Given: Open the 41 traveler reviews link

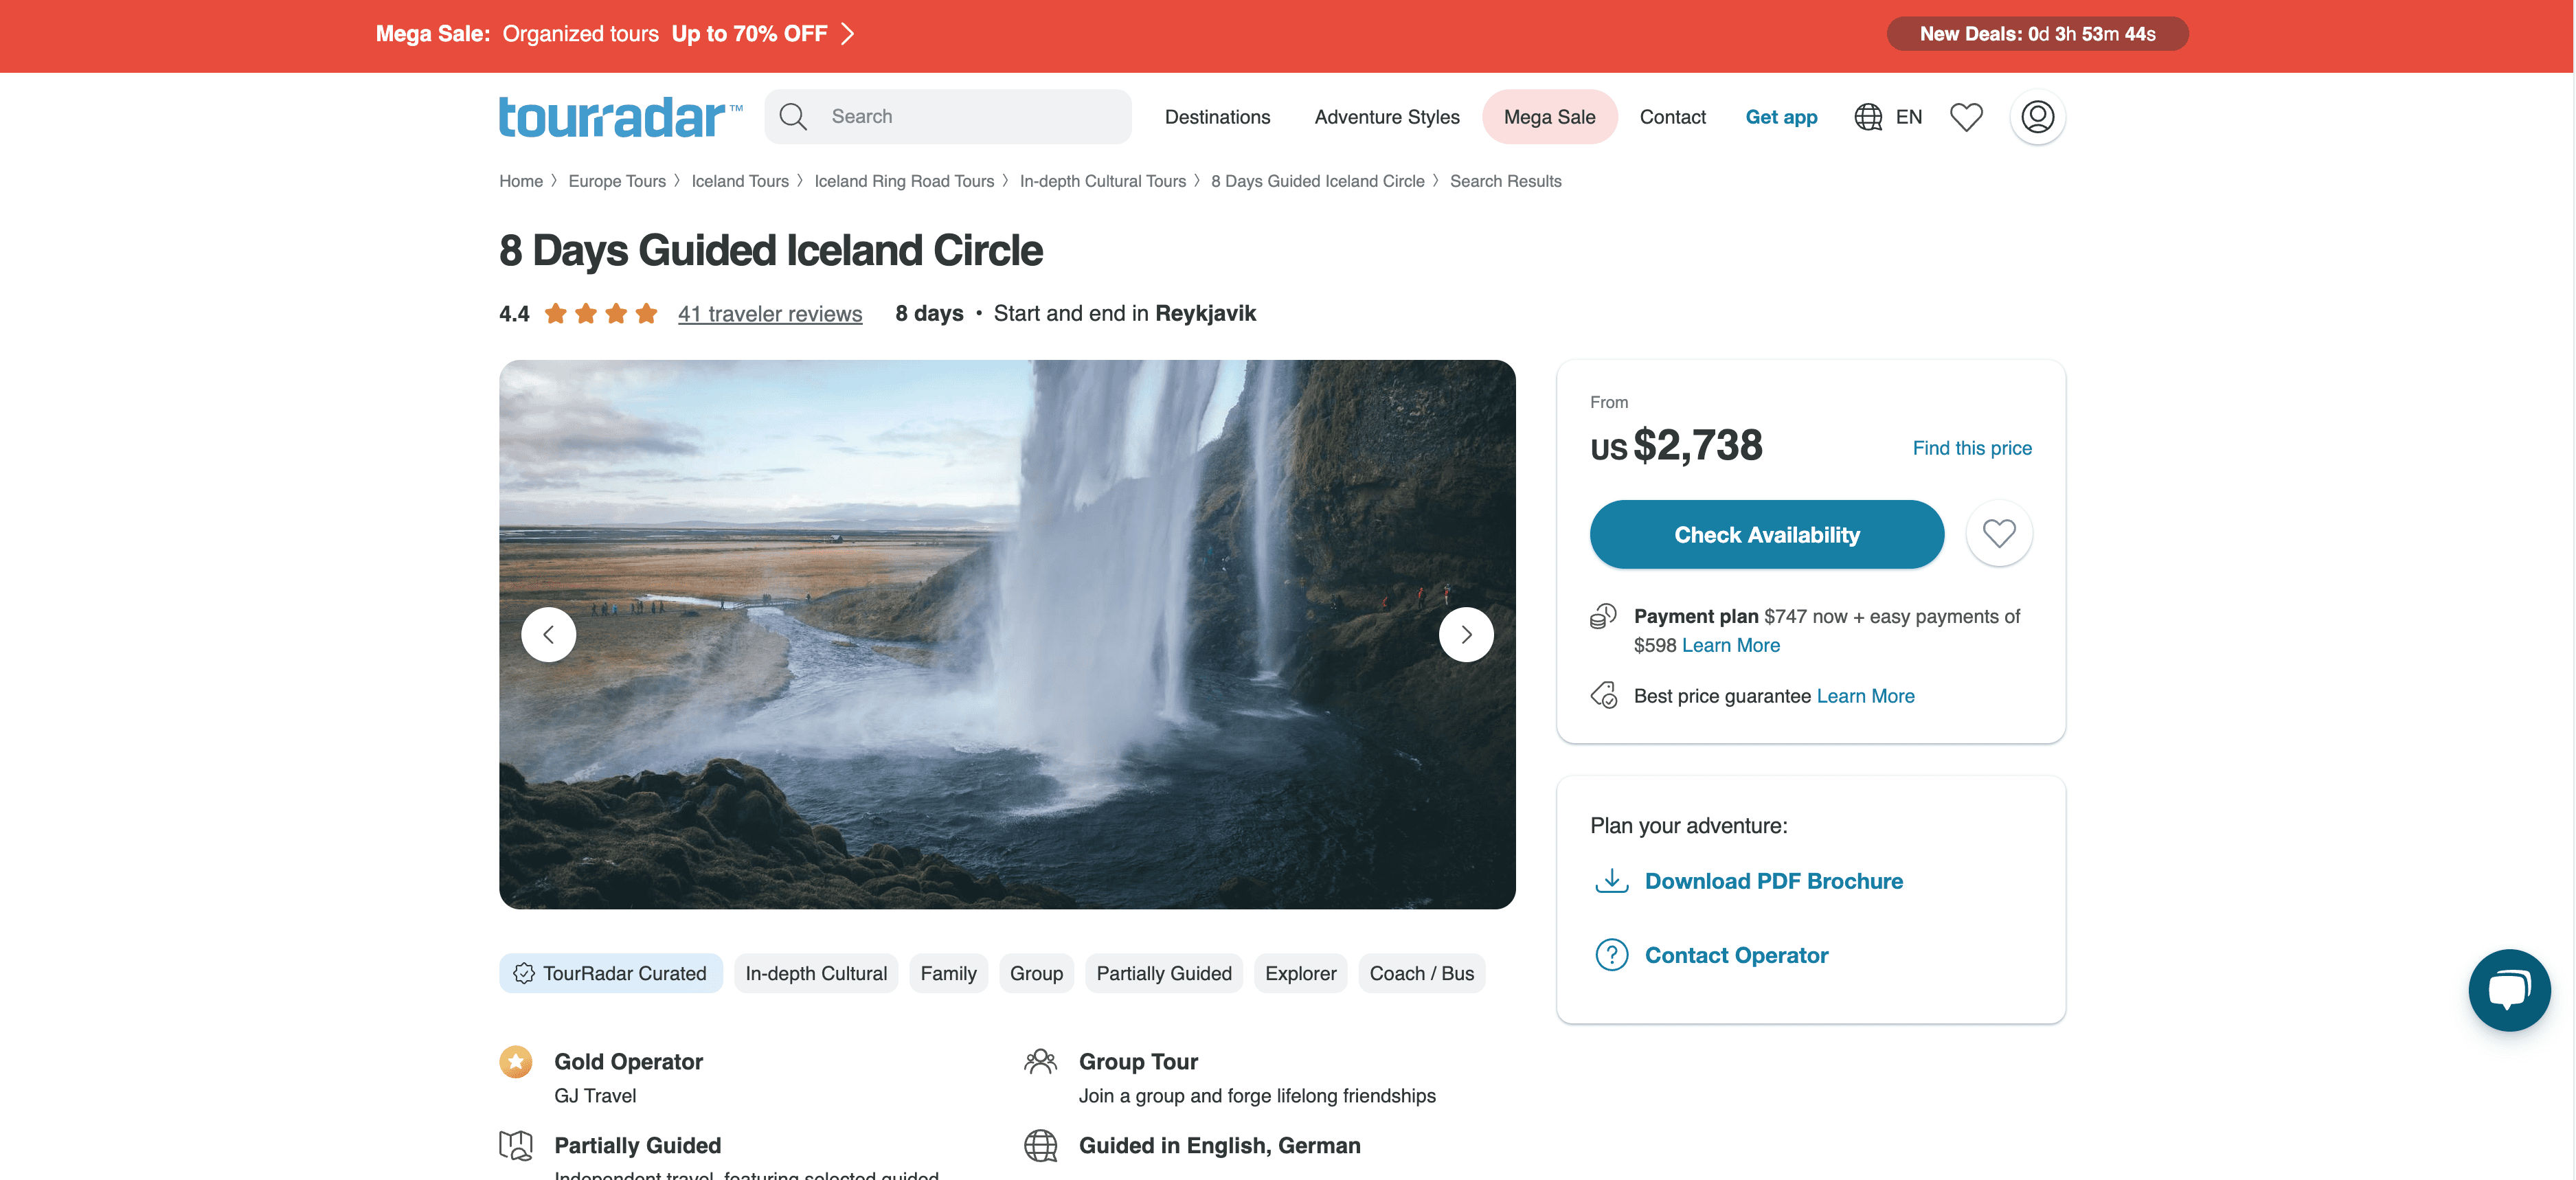Looking at the screenshot, I should point(769,314).
